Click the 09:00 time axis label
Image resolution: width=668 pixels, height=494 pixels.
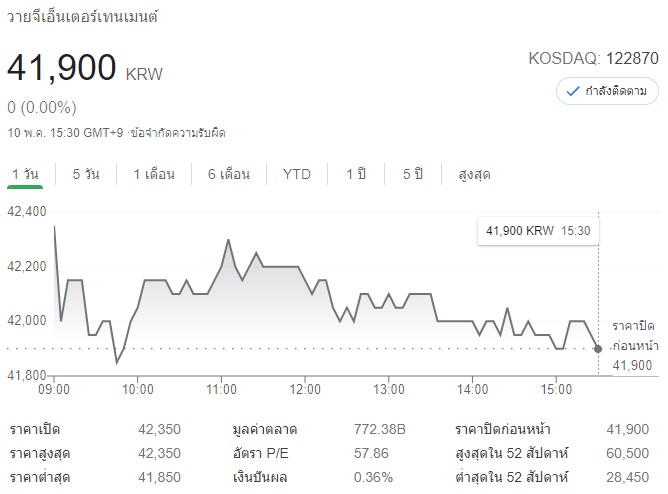point(53,389)
